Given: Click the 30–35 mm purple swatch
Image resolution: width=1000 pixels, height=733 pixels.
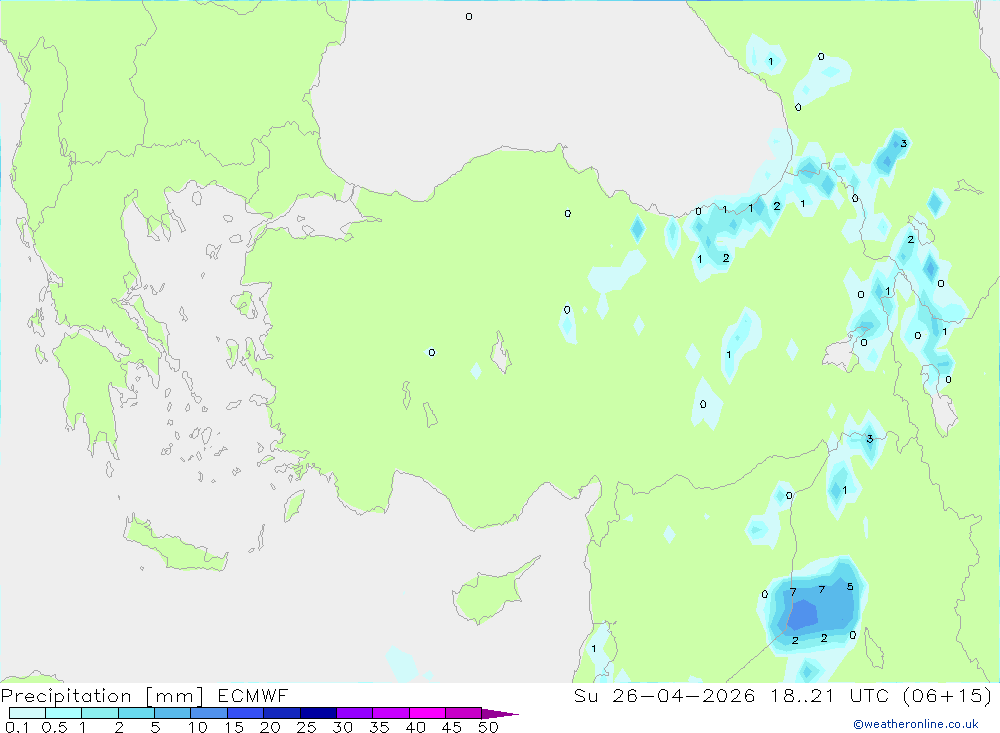Looking at the screenshot, I should tap(354, 713).
